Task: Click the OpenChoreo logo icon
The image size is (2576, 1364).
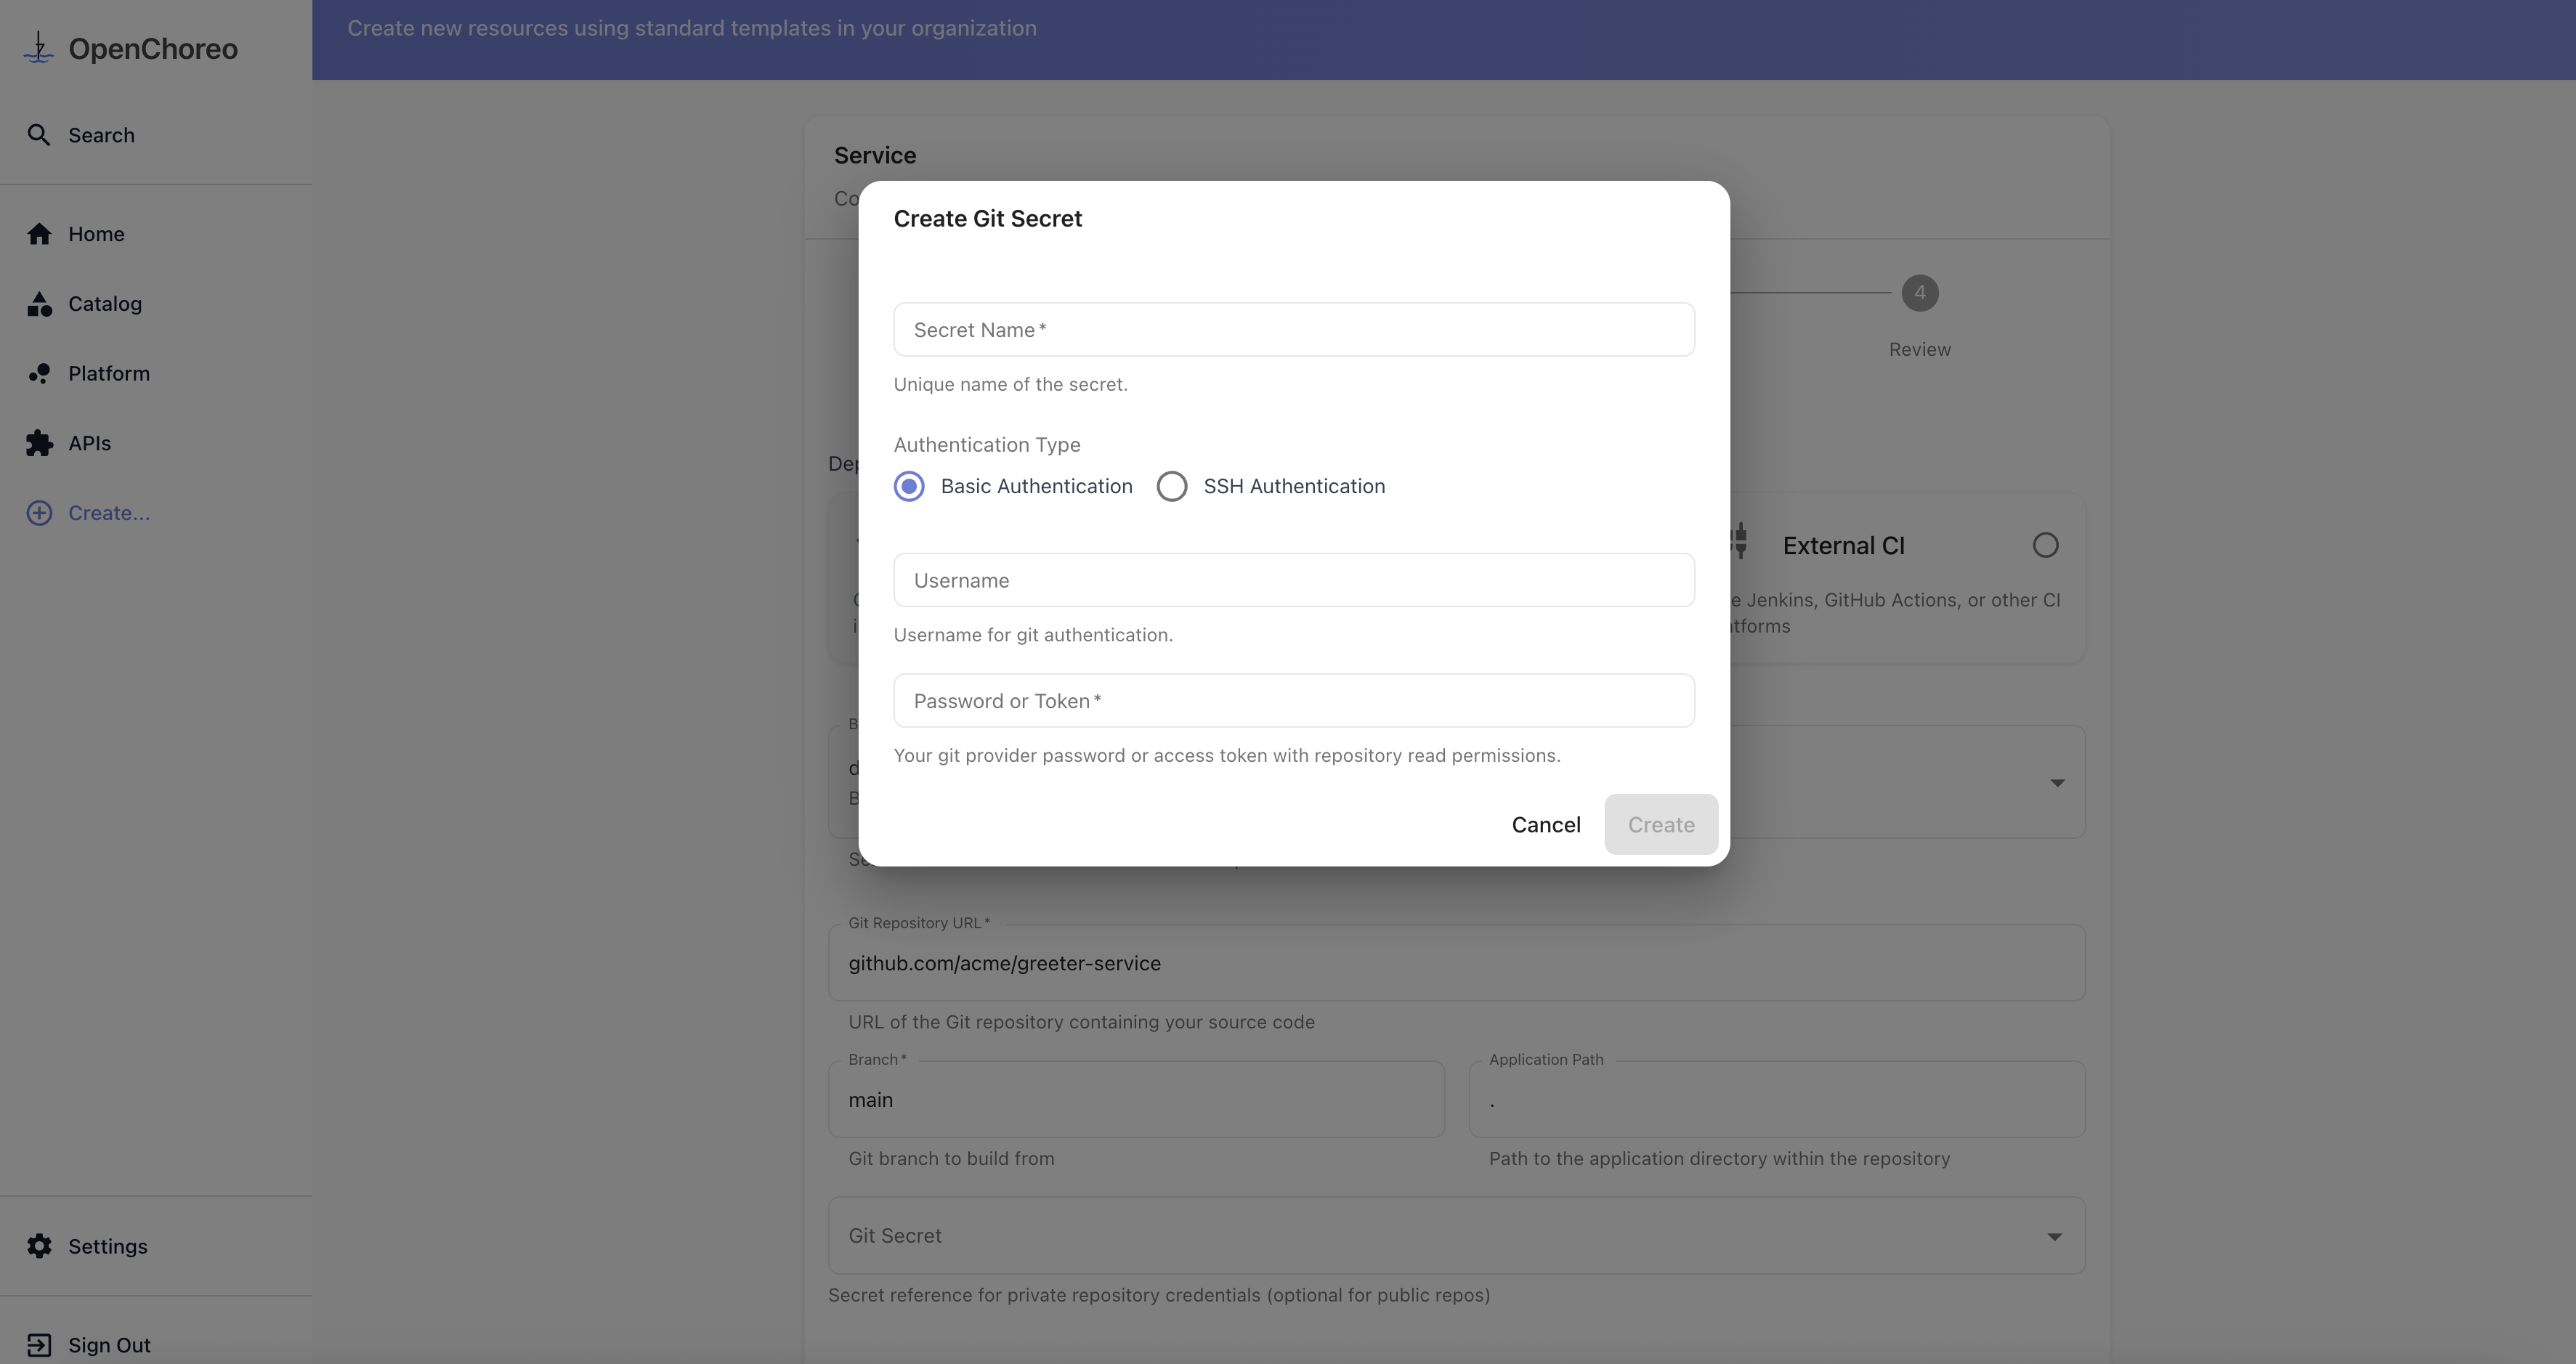Action: 38,48
